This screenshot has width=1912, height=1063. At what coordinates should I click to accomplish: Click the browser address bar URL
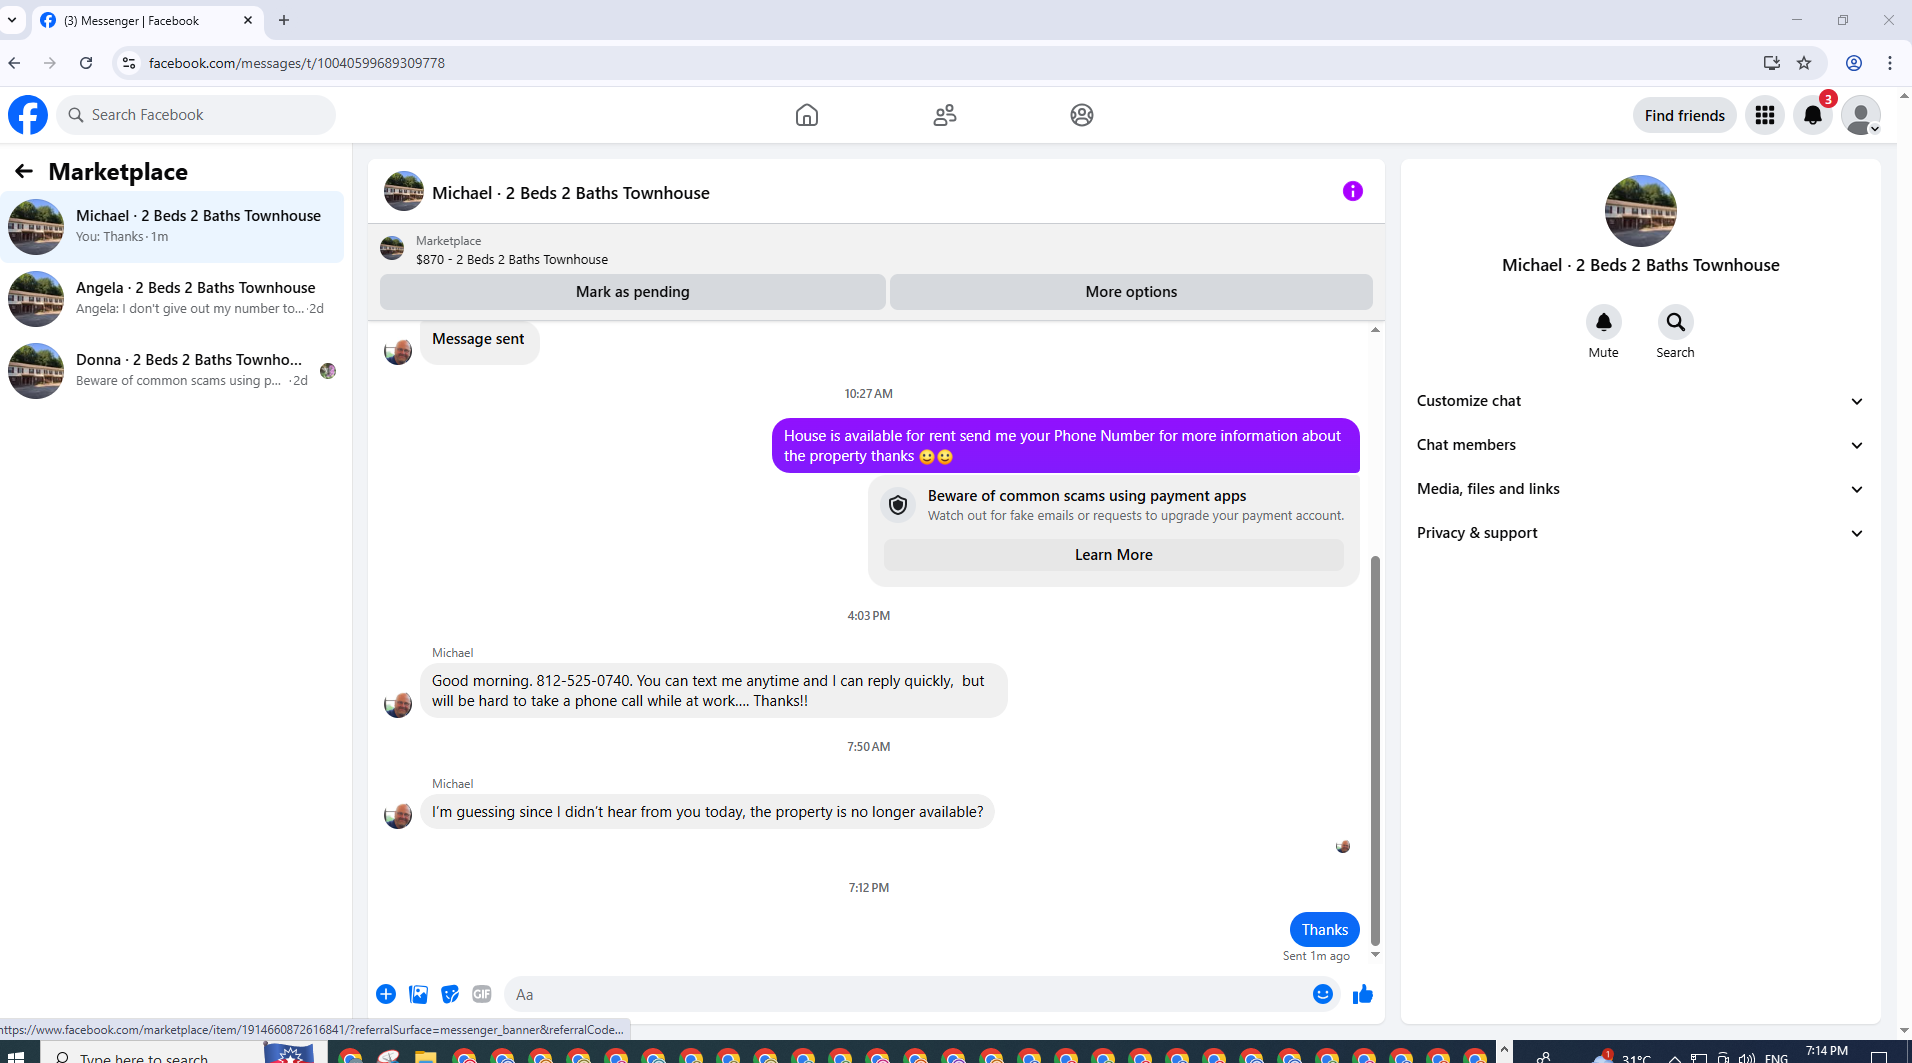pos(297,63)
